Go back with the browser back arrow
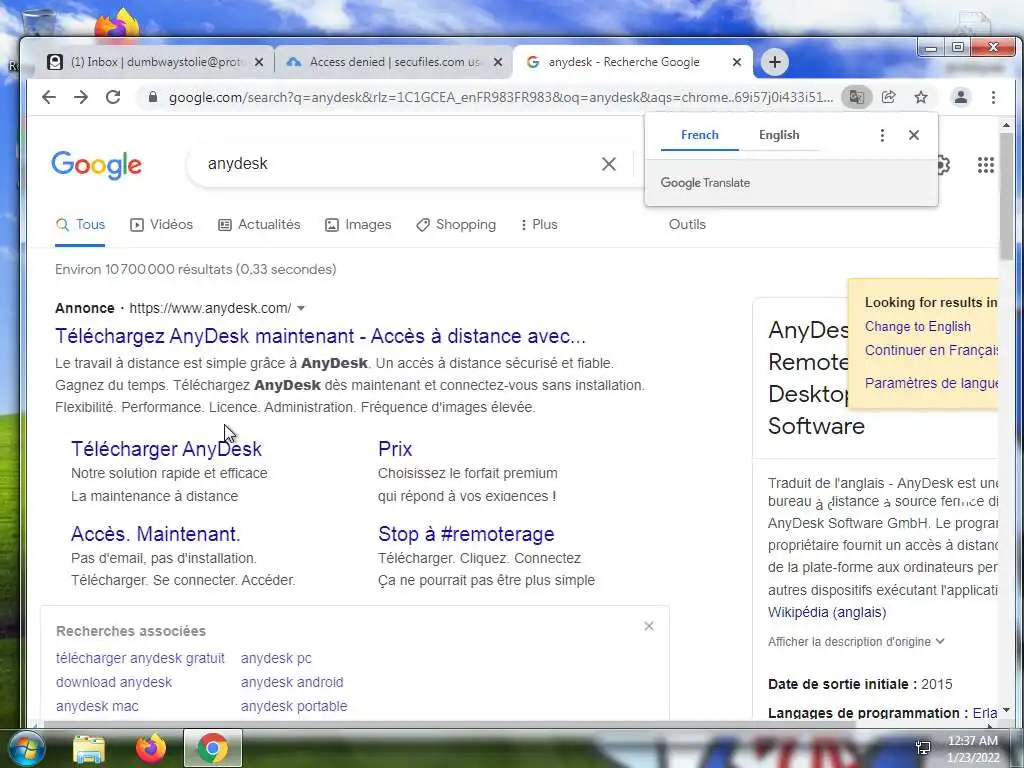Image resolution: width=1024 pixels, height=768 pixels. coord(49,97)
